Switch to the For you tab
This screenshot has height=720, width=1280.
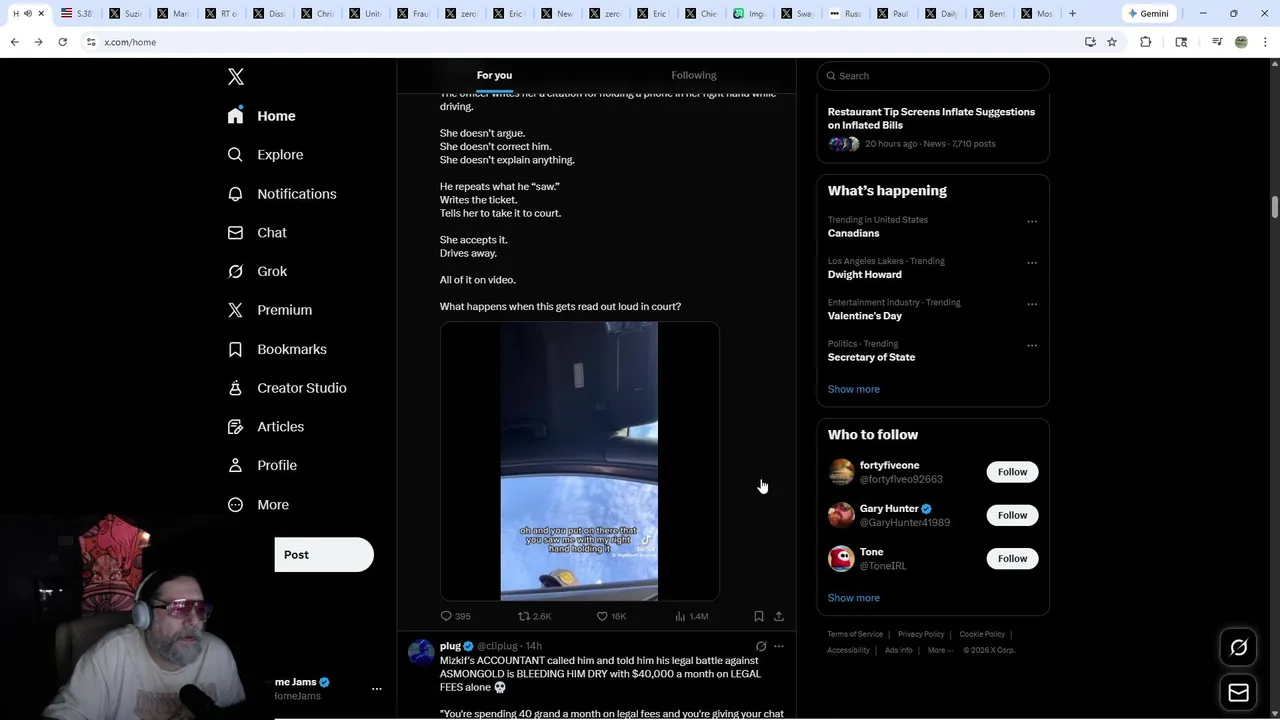[x=494, y=75]
